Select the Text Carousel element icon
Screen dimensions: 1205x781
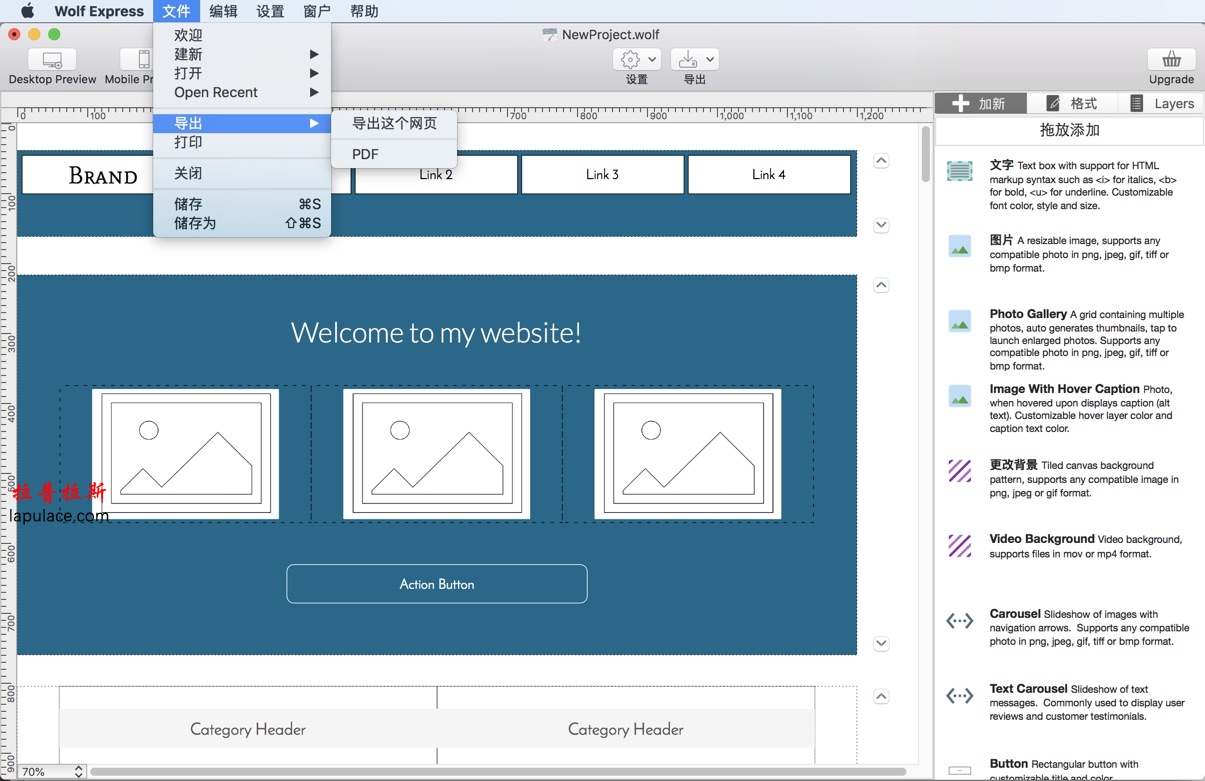click(x=959, y=695)
